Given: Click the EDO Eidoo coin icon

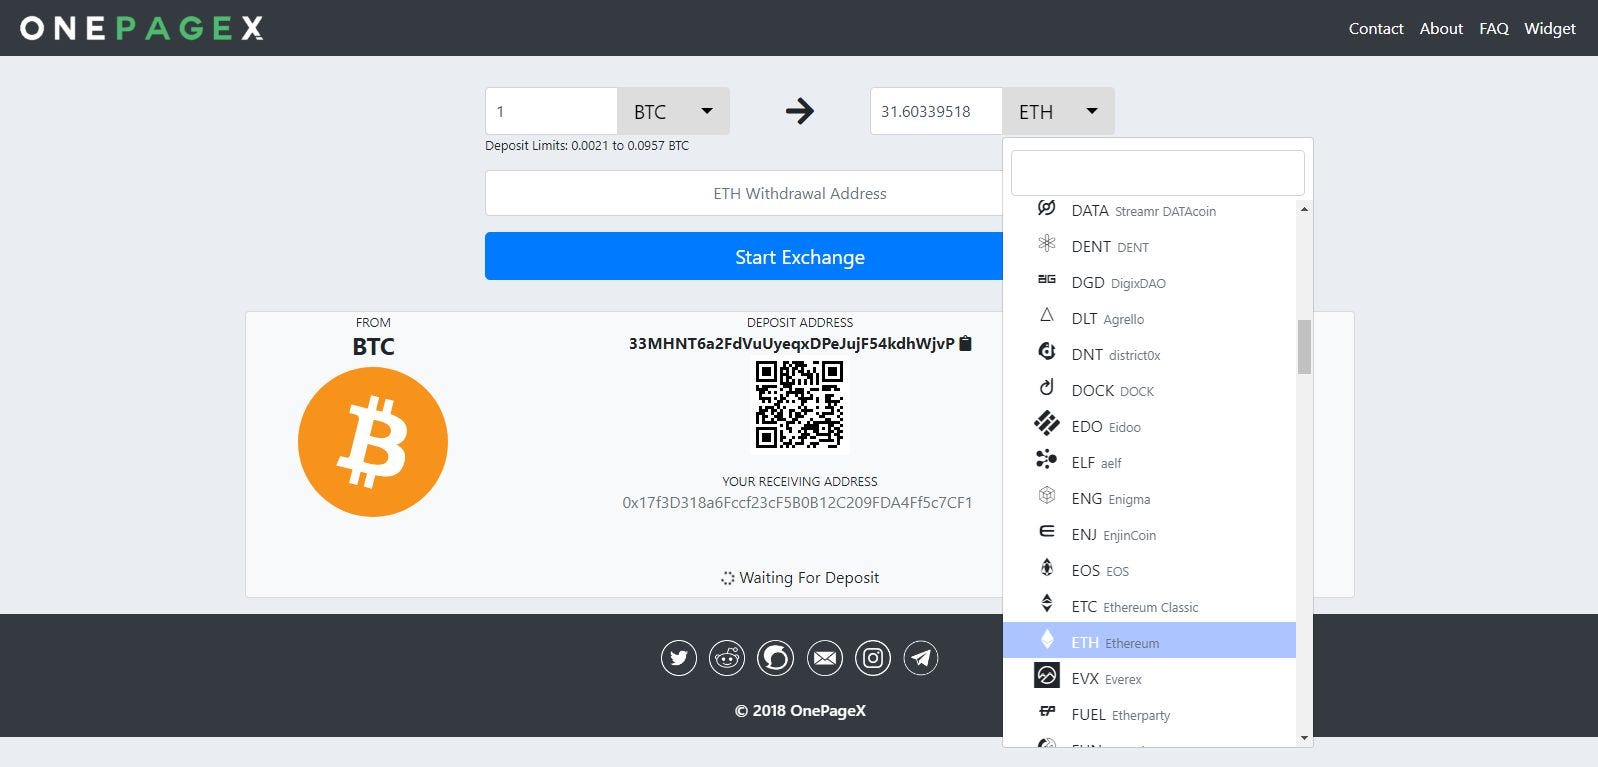Looking at the screenshot, I should (1047, 424).
